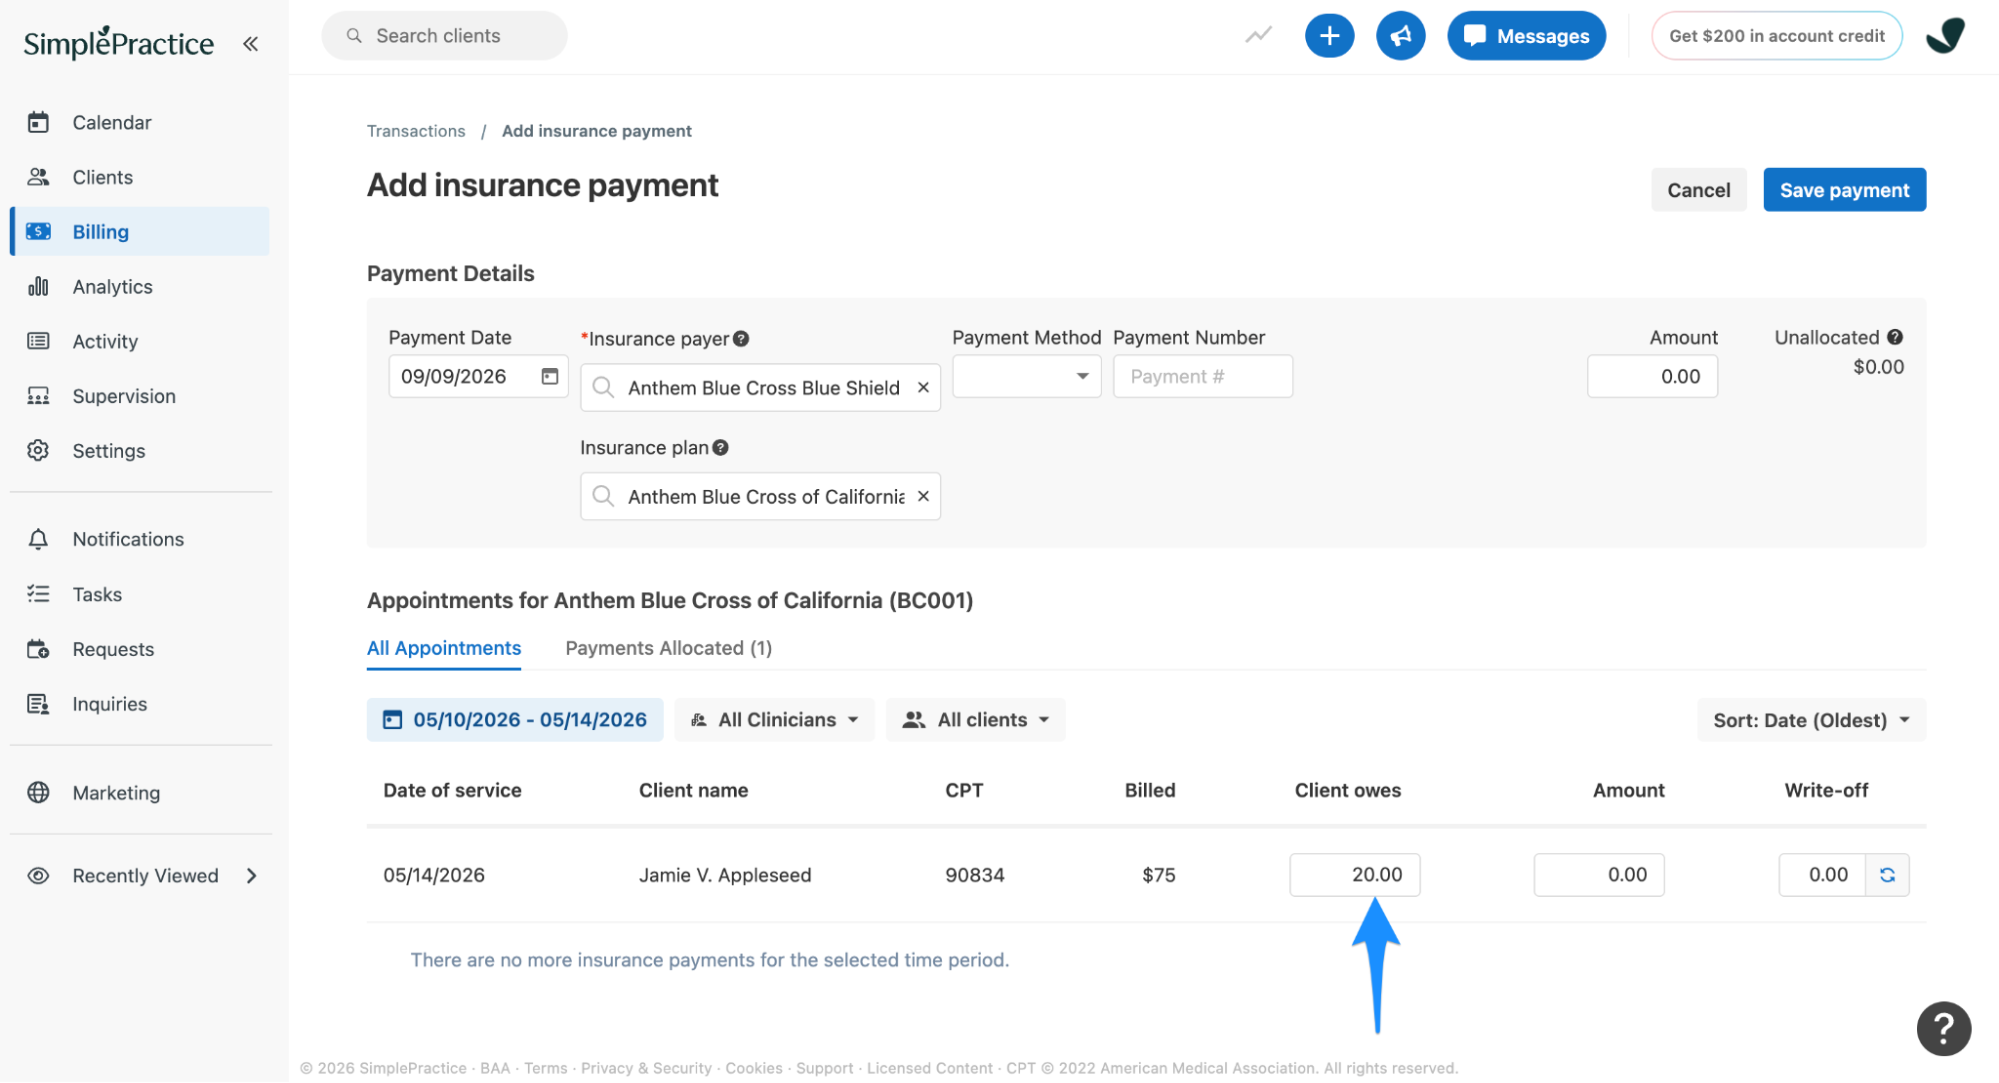Open Clients in the sidebar

pos(140,177)
